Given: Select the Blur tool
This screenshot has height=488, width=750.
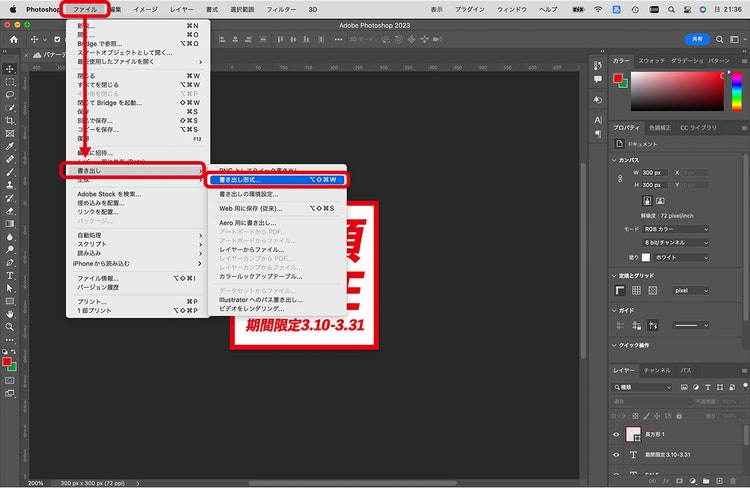Looking at the screenshot, I should [x=10, y=236].
